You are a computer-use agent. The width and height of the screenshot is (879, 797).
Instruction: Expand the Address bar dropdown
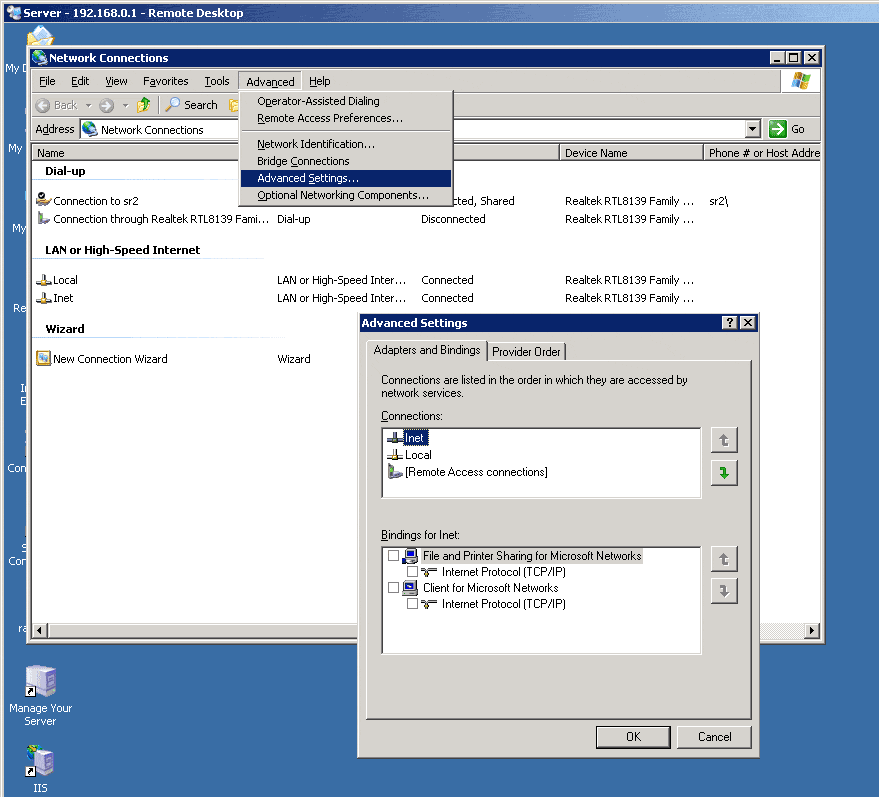coord(752,129)
